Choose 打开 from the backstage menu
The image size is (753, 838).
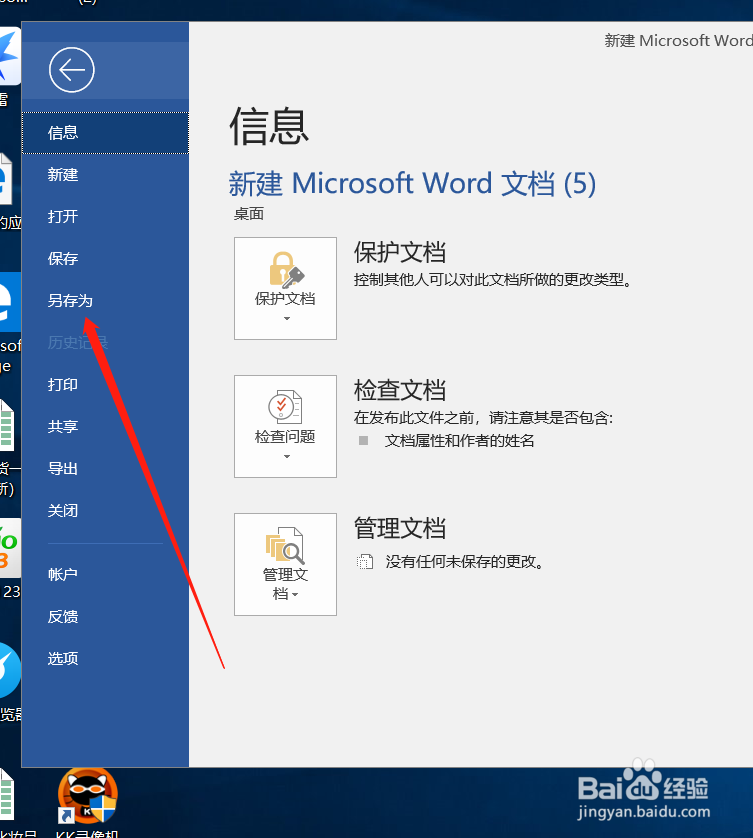(105, 216)
